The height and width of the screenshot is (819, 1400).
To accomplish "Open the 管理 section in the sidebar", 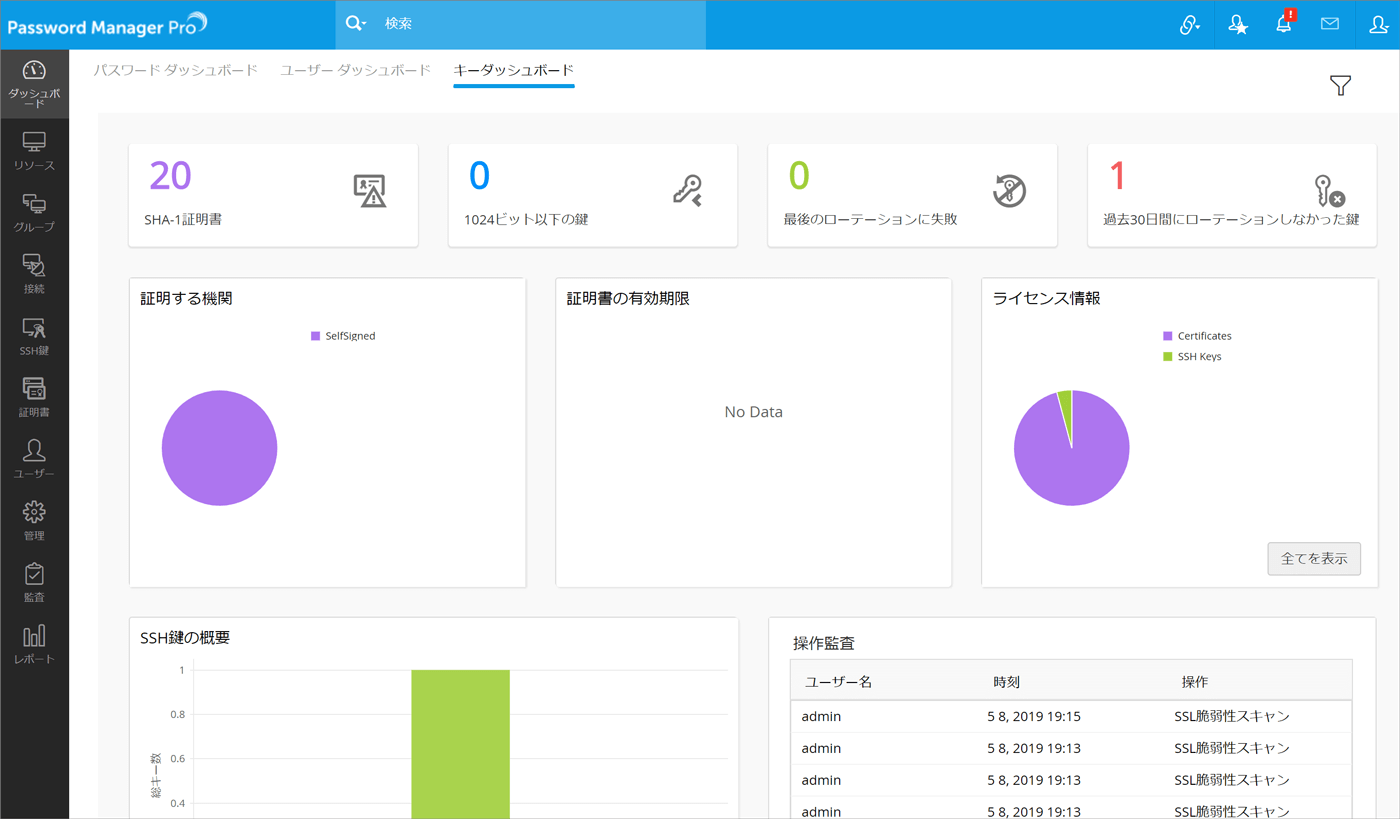I will (x=34, y=520).
